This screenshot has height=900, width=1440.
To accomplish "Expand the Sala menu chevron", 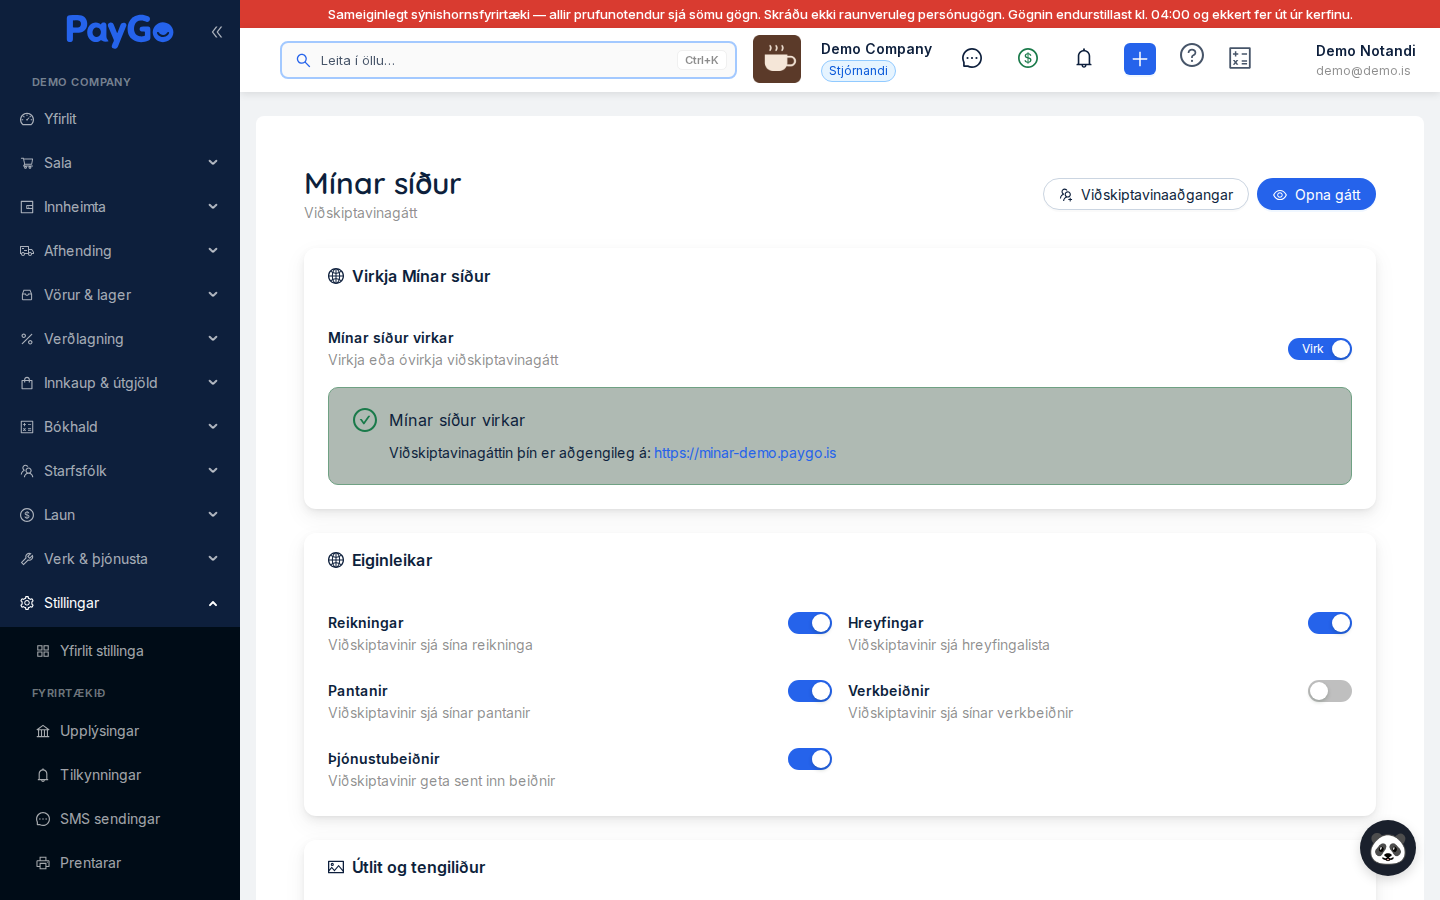I will [x=213, y=163].
